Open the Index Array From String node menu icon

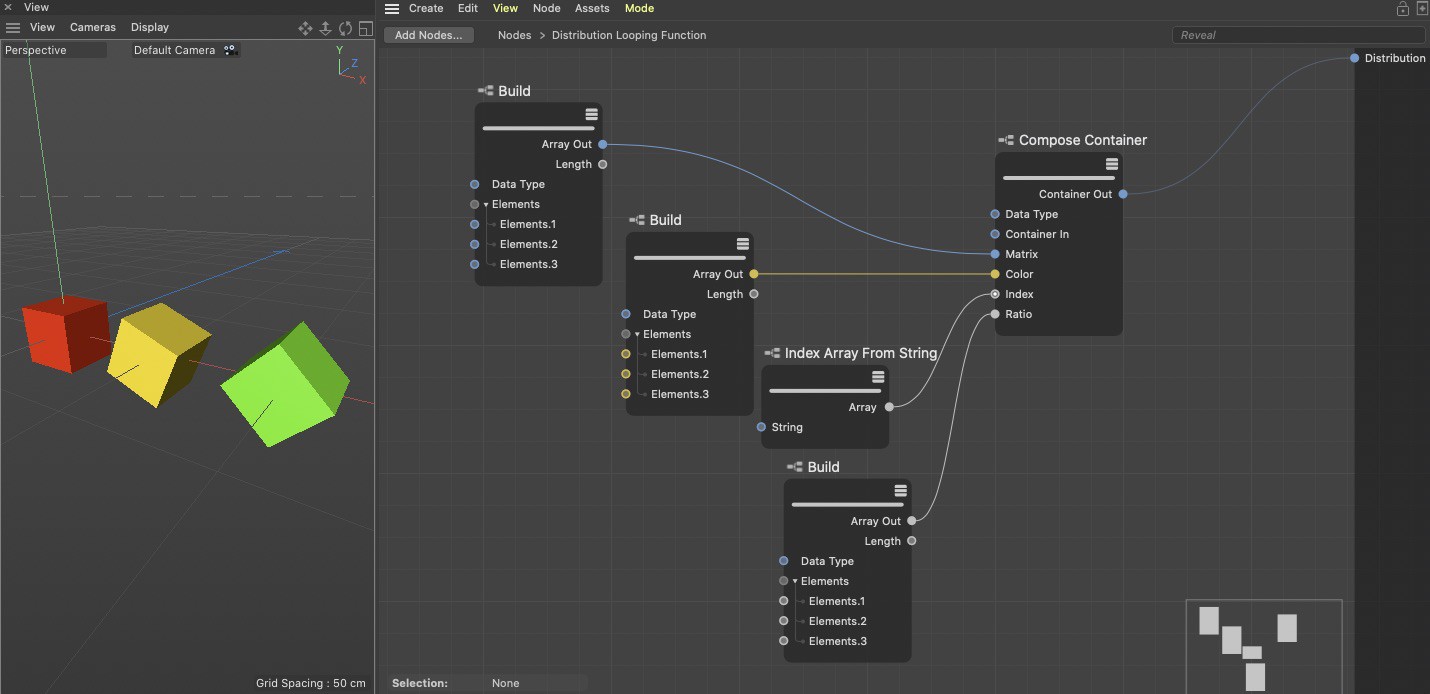(877, 377)
